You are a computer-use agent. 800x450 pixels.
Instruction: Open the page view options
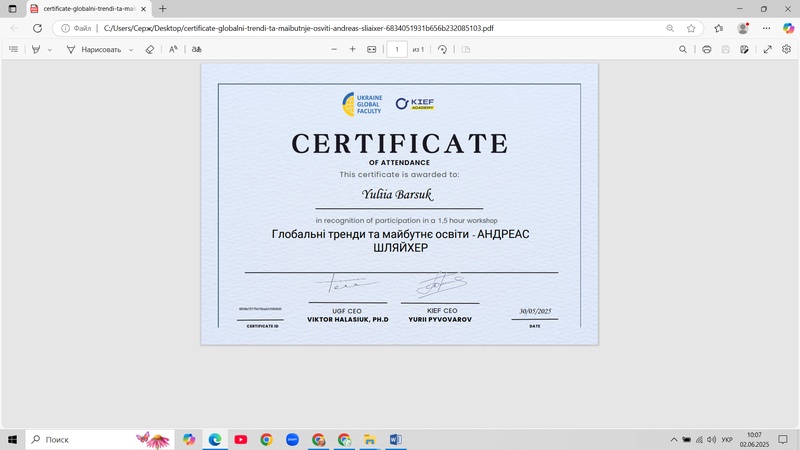click(x=465, y=49)
